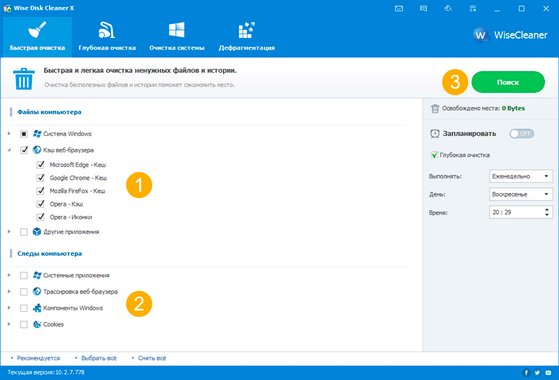The image size is (559, 380).
Task: Open the YouTube icon in status bar
Action: coord(548,373)
